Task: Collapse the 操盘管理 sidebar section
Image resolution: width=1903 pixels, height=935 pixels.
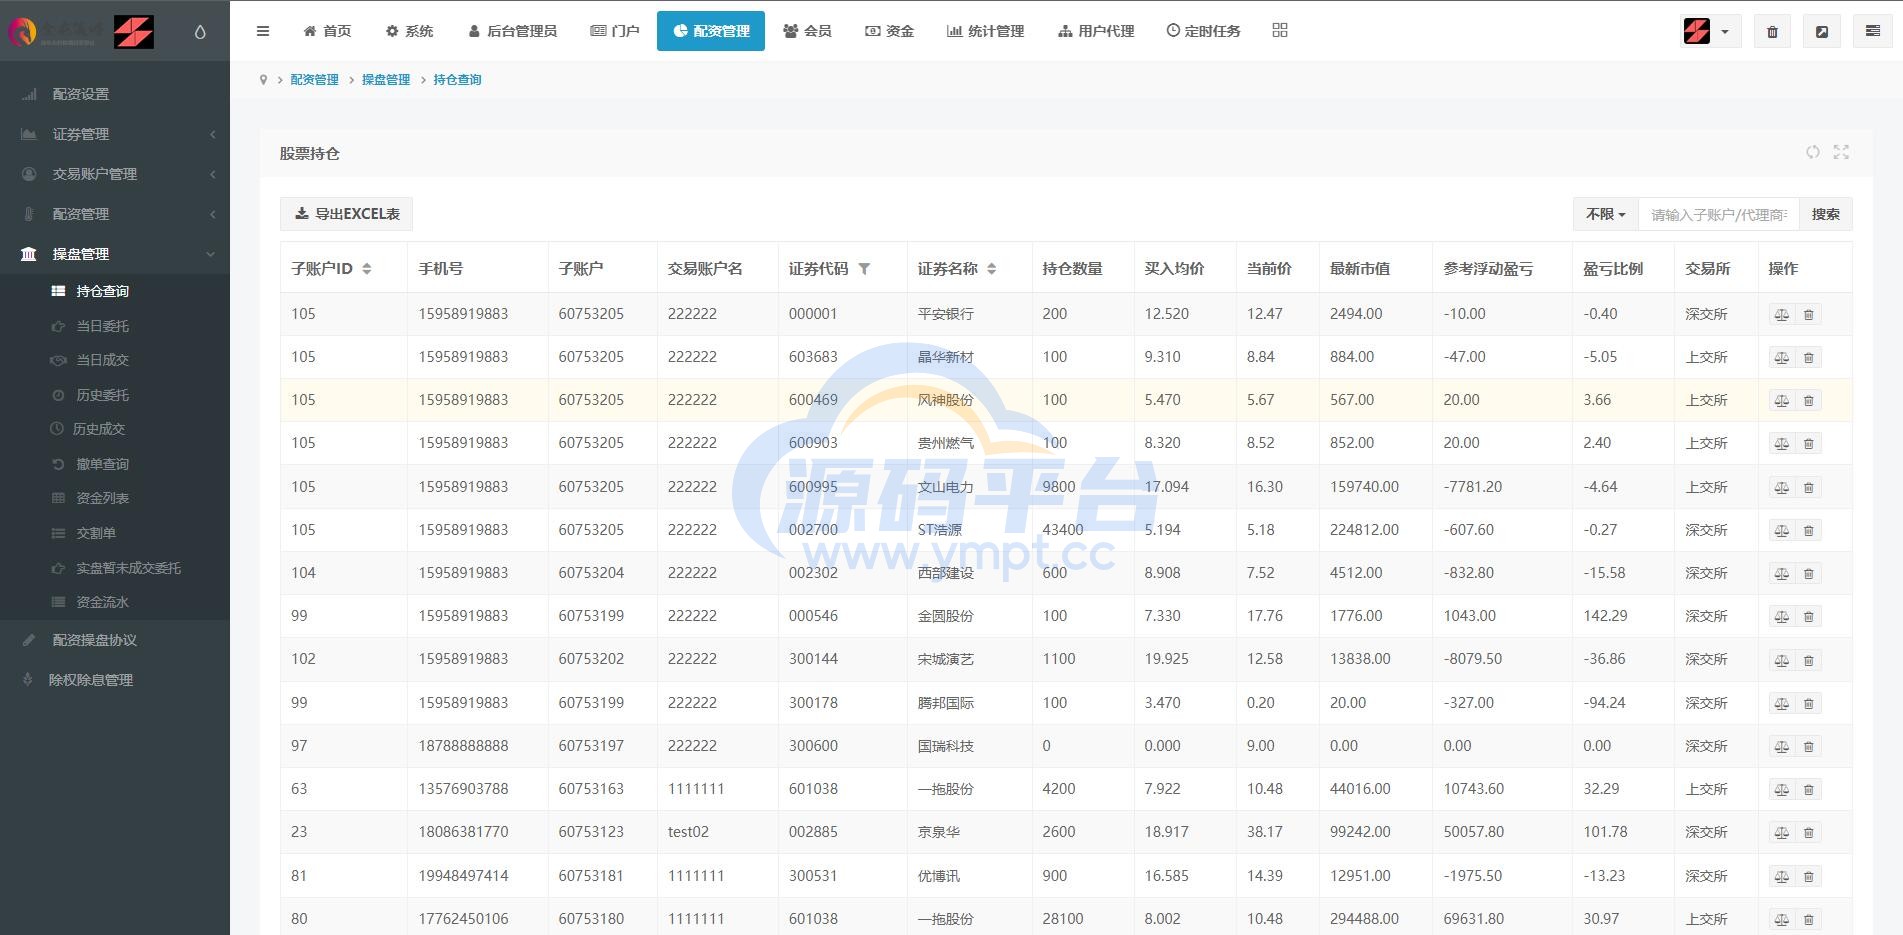Action: pos(115,254)
